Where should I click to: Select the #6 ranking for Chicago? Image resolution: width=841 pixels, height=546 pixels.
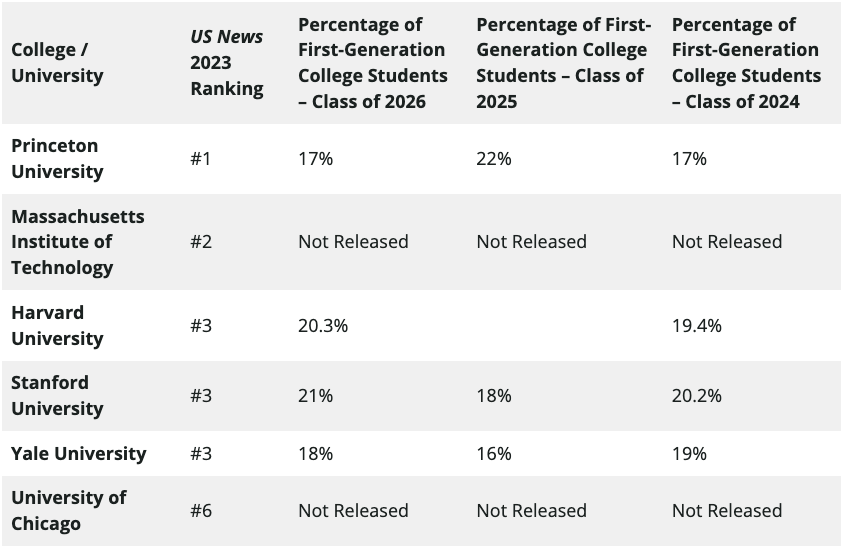click(201, 511)
